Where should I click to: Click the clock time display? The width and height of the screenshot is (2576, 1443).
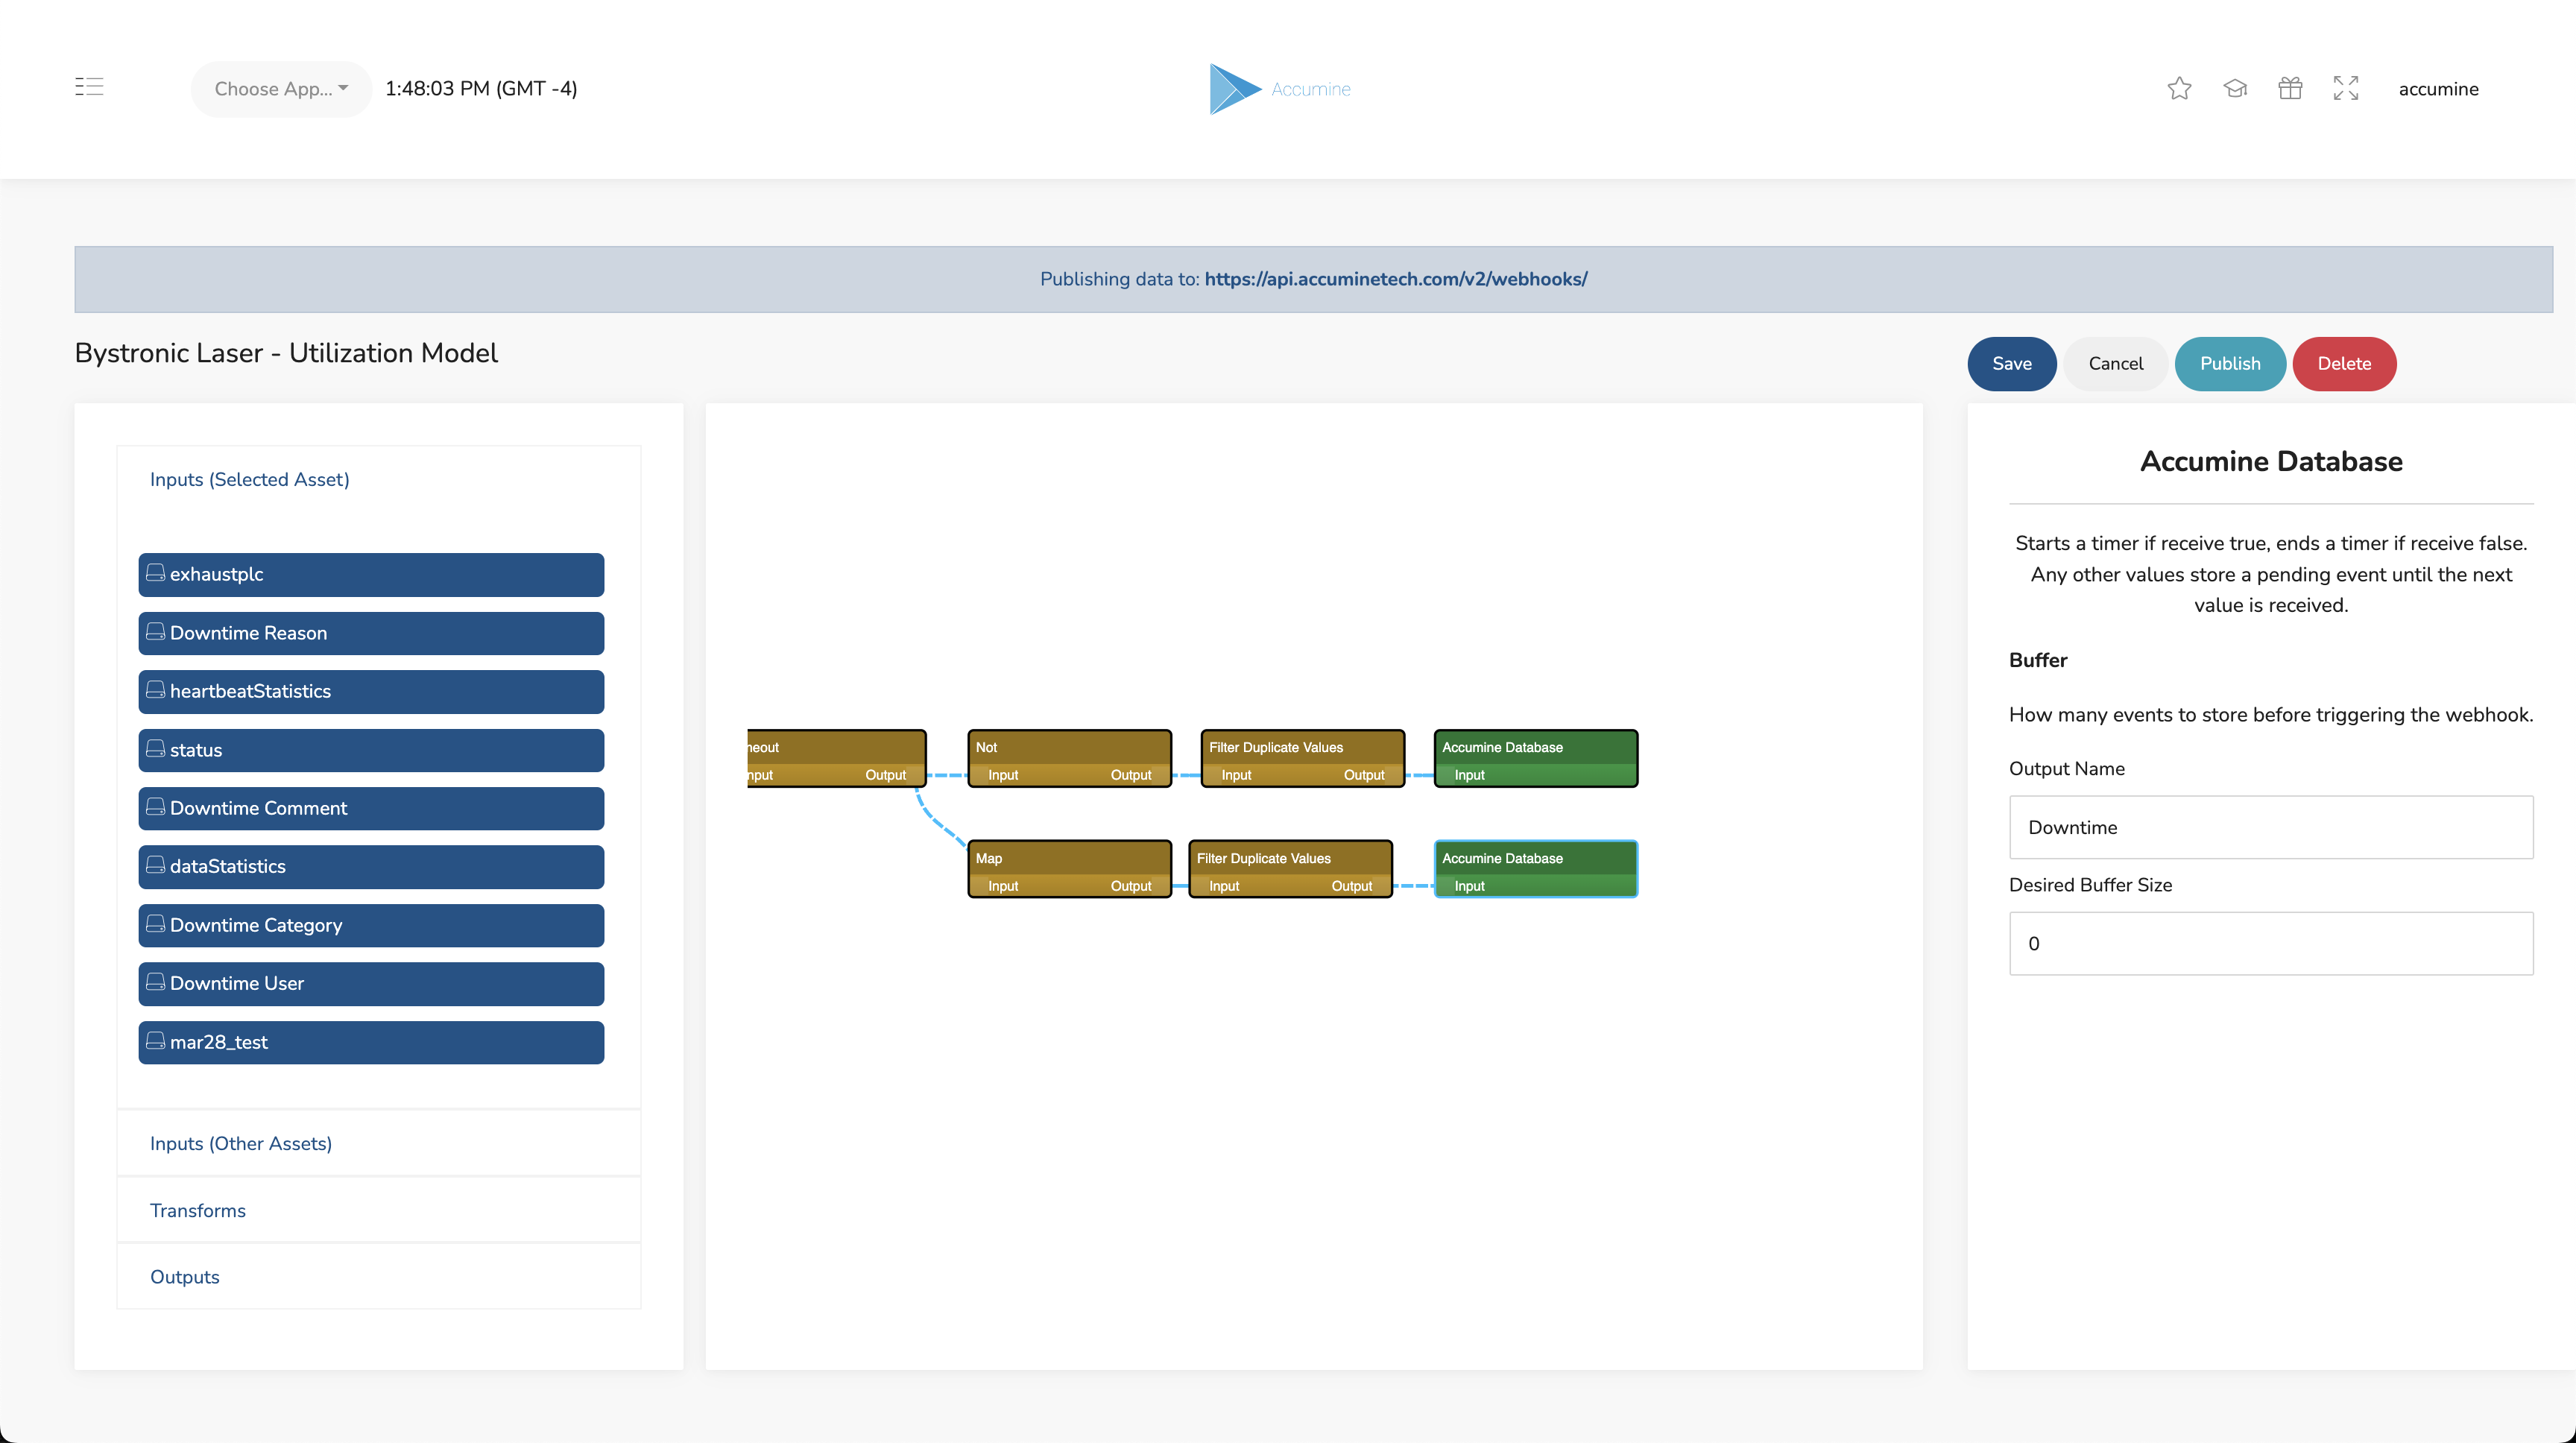click(481, 89)
